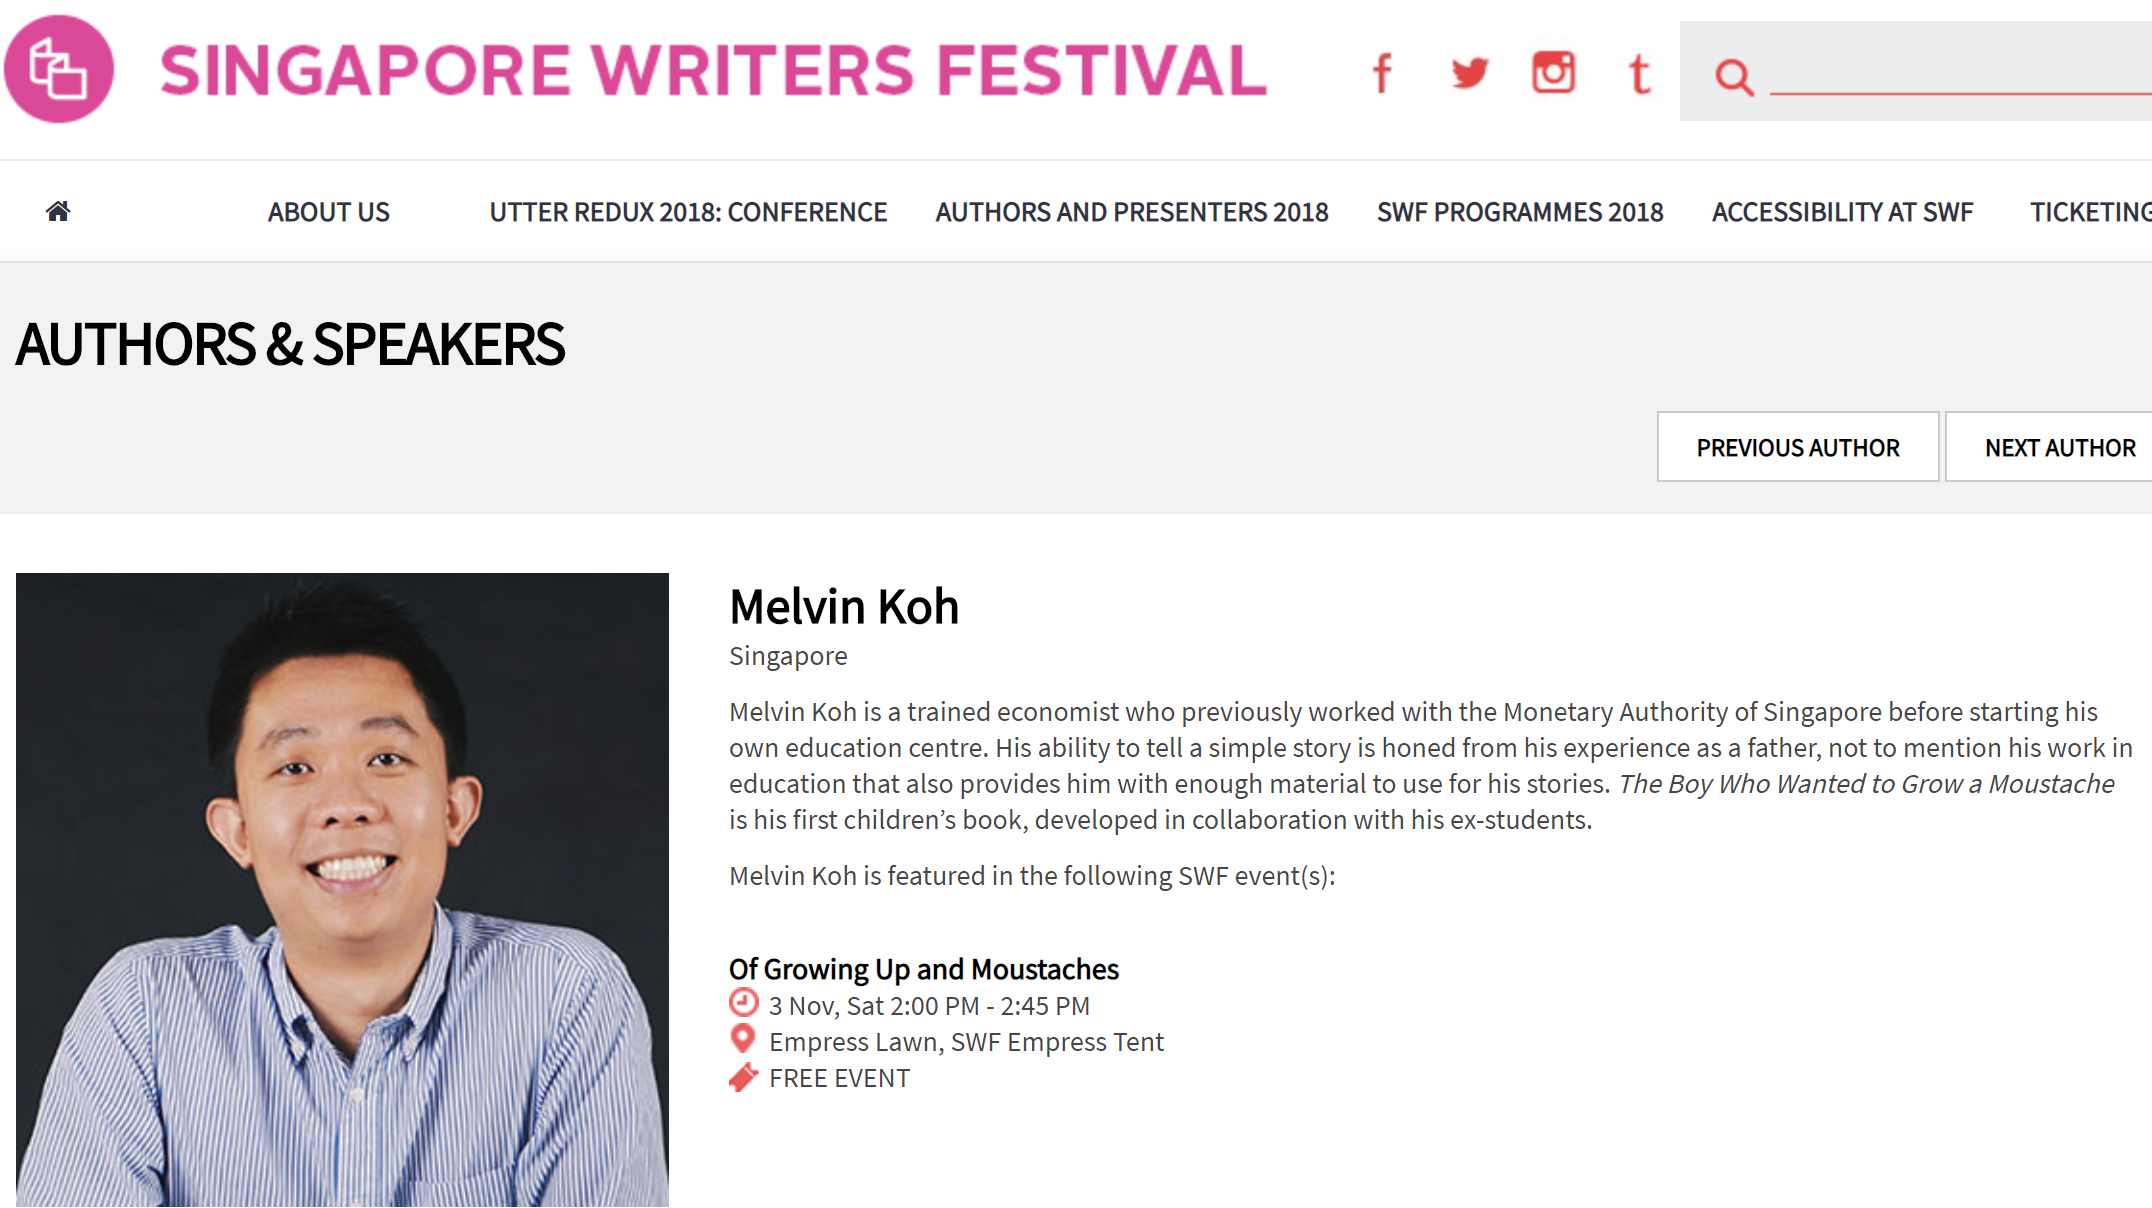Open the Twitter social link
This screenshot has height=1208, width=2152.
pos(1469,72)
